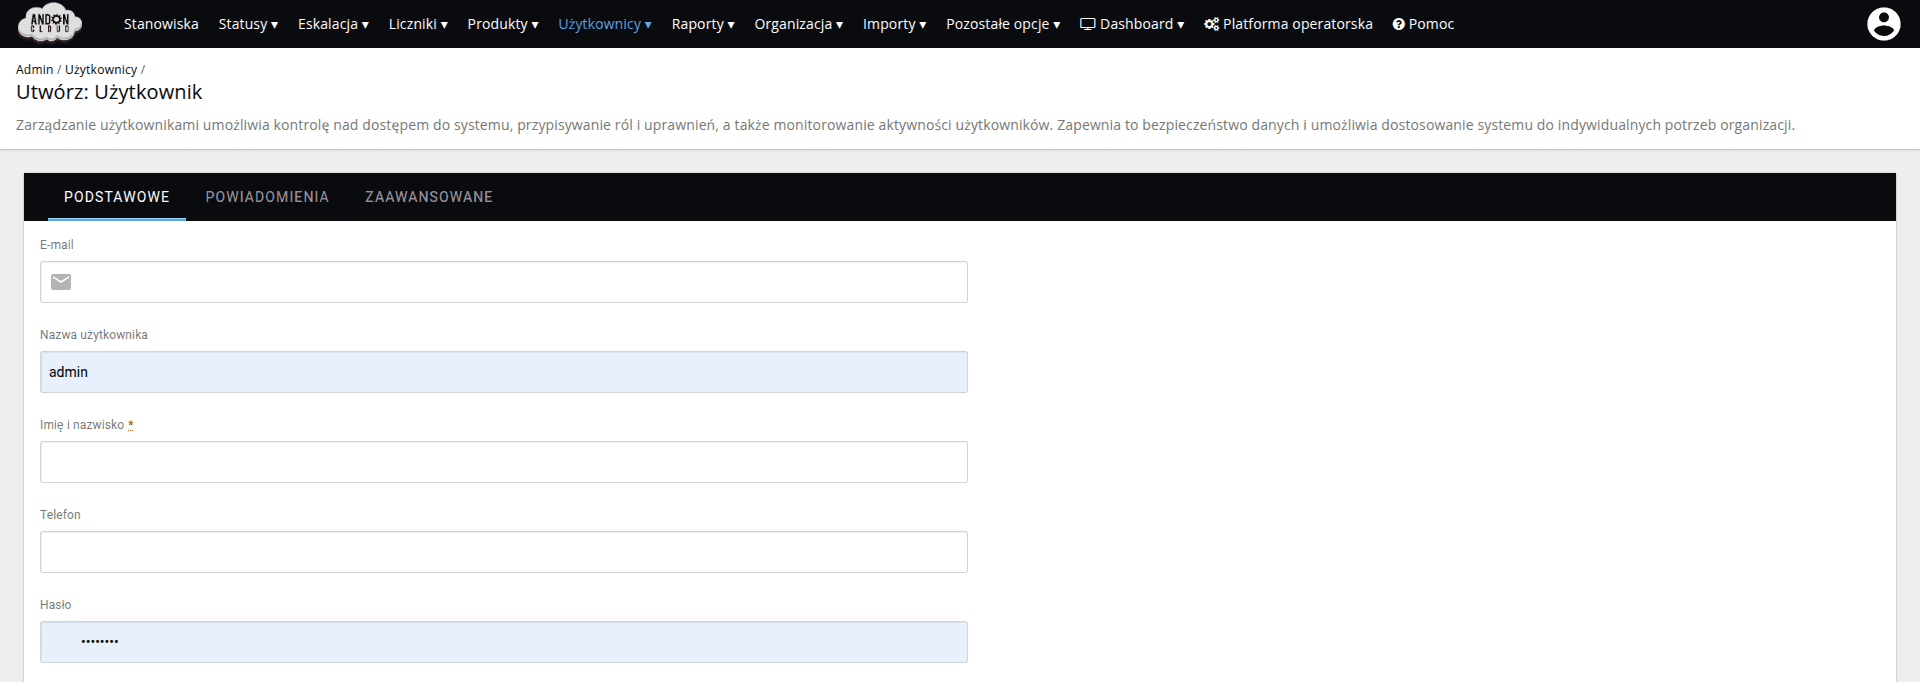The height and width of the screenshot is (682, 1920).
Task: Go to Stanowiska in navbar
Action: [x=161, y=24]
